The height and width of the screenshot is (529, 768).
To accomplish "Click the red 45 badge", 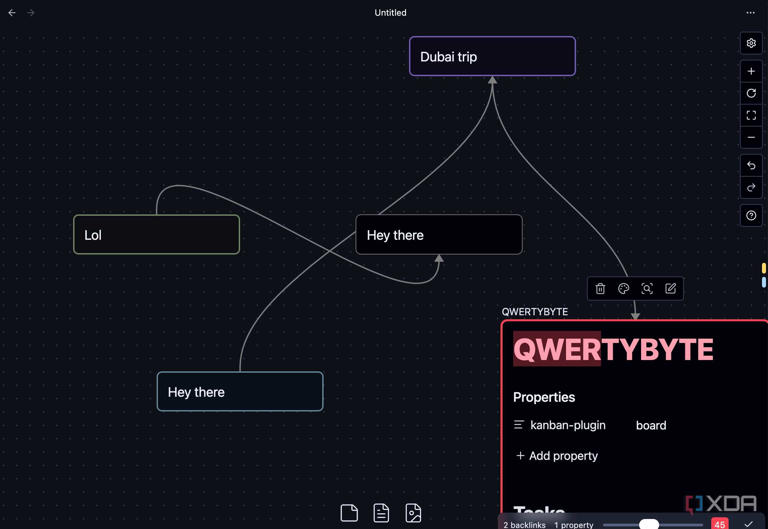I will point(720,524).
